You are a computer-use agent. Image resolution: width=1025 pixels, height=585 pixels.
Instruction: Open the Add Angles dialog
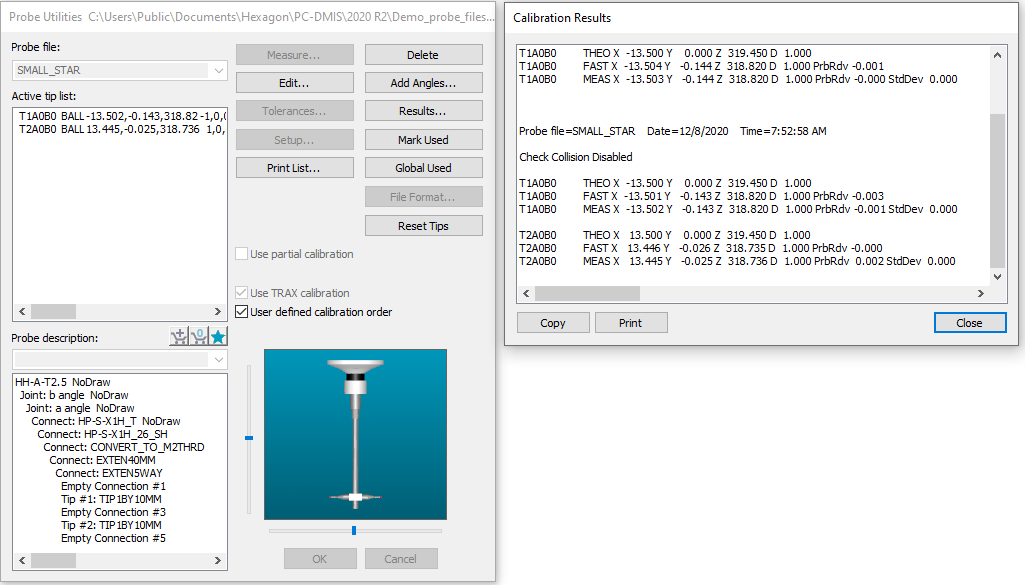pos(423,82)
